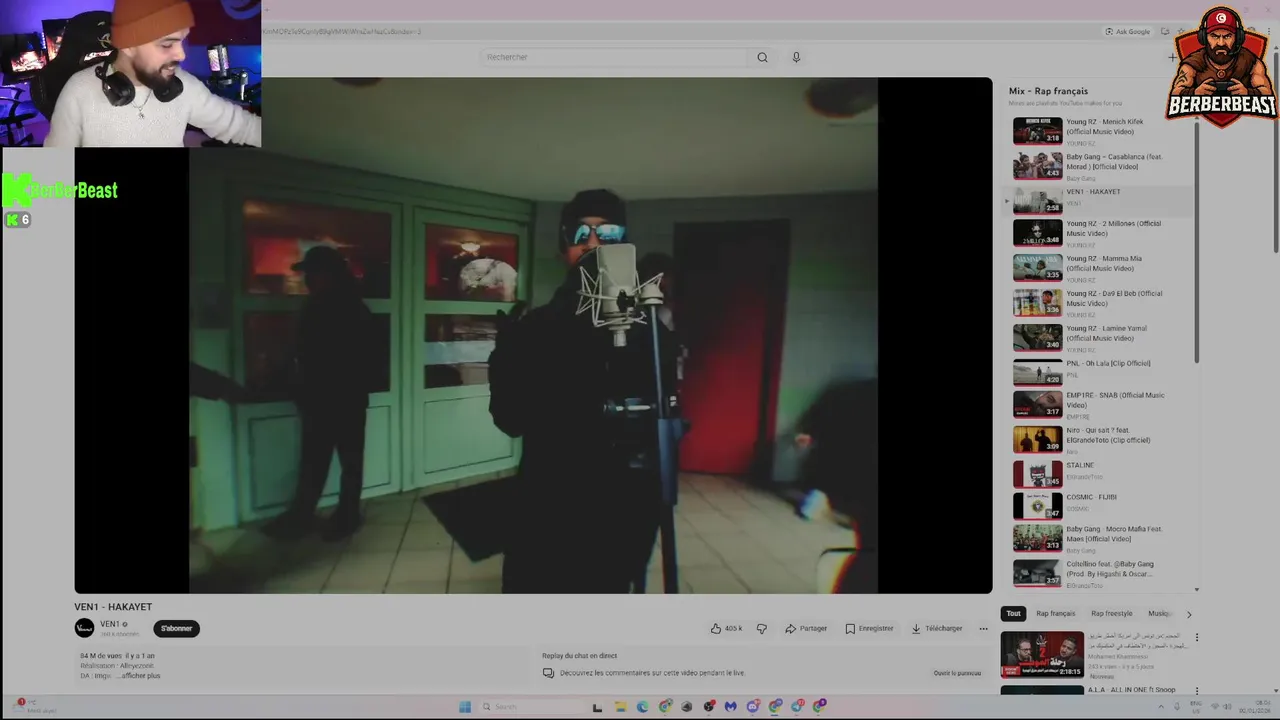The height and width of the screenshot is (720, 1280).
Task: Select VEN1 - HAKAYET playlist entry
Action: point(1100,200)
